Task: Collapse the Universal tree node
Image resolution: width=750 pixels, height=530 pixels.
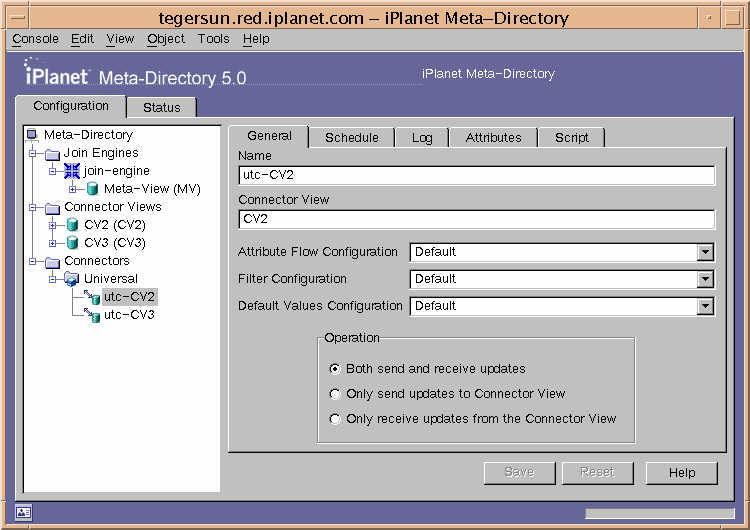Action: coord(53,279)
